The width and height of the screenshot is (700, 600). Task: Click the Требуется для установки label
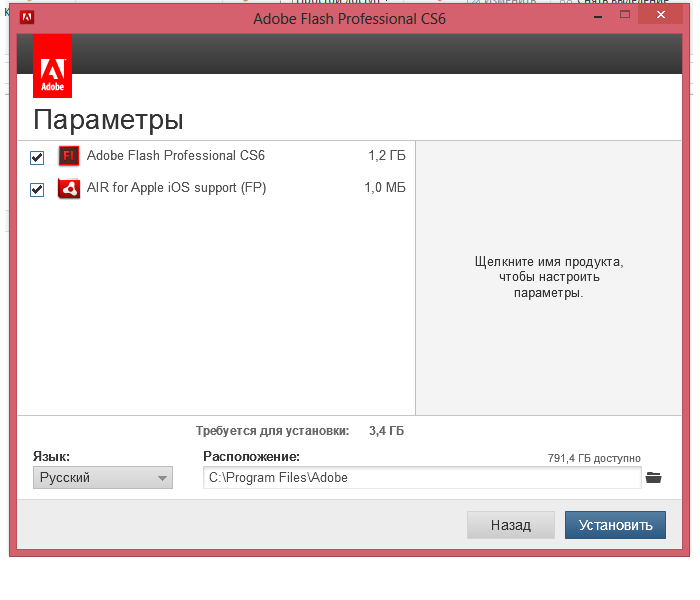[272, 431]
